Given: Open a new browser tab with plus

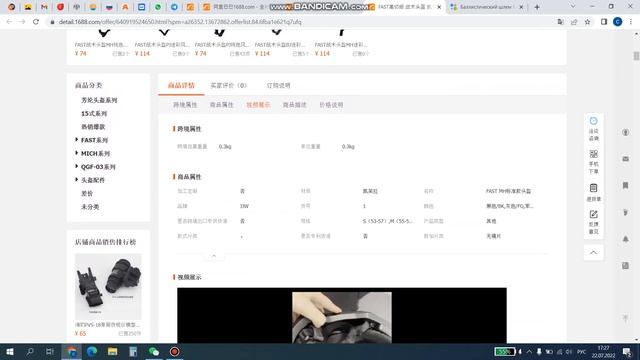Looking at the screenshot, I should coord(537,7).
